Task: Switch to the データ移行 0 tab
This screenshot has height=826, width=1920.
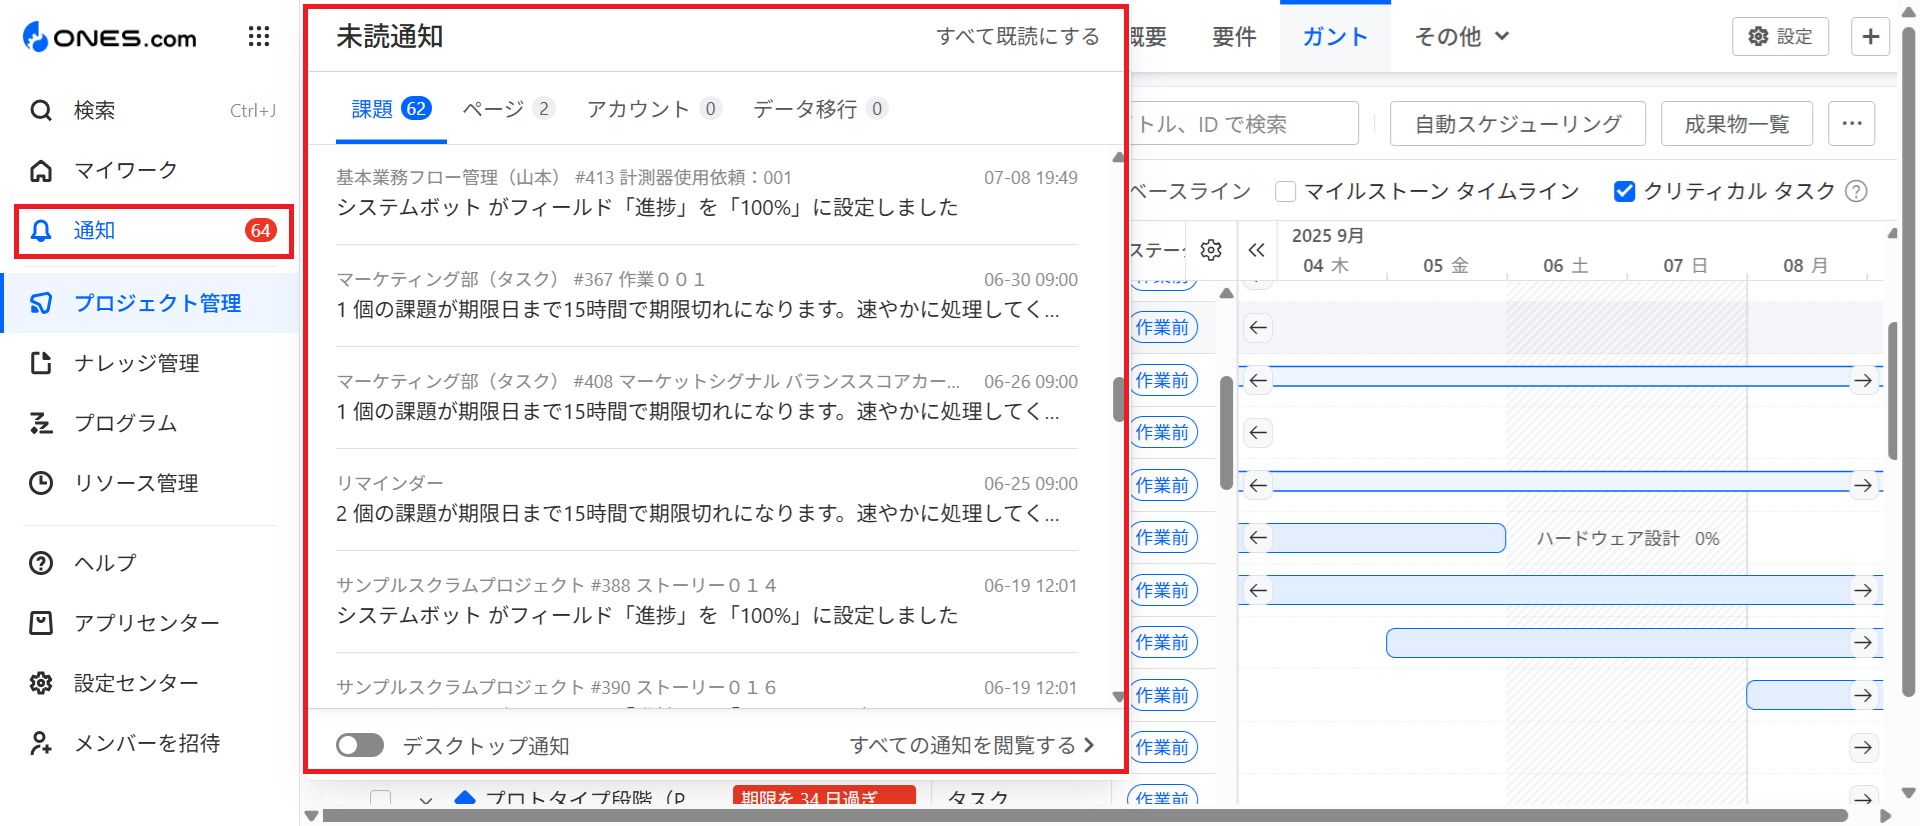Action: click(820, 109)
